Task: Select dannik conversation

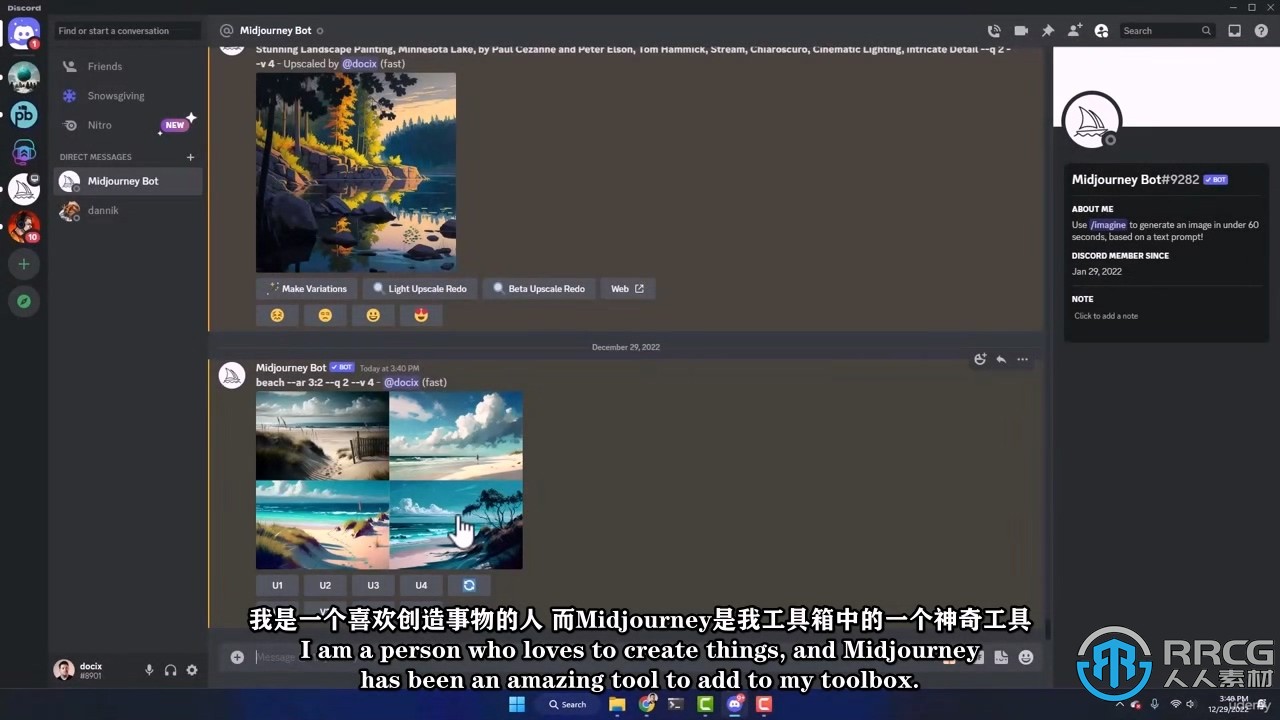Action: 127,210
